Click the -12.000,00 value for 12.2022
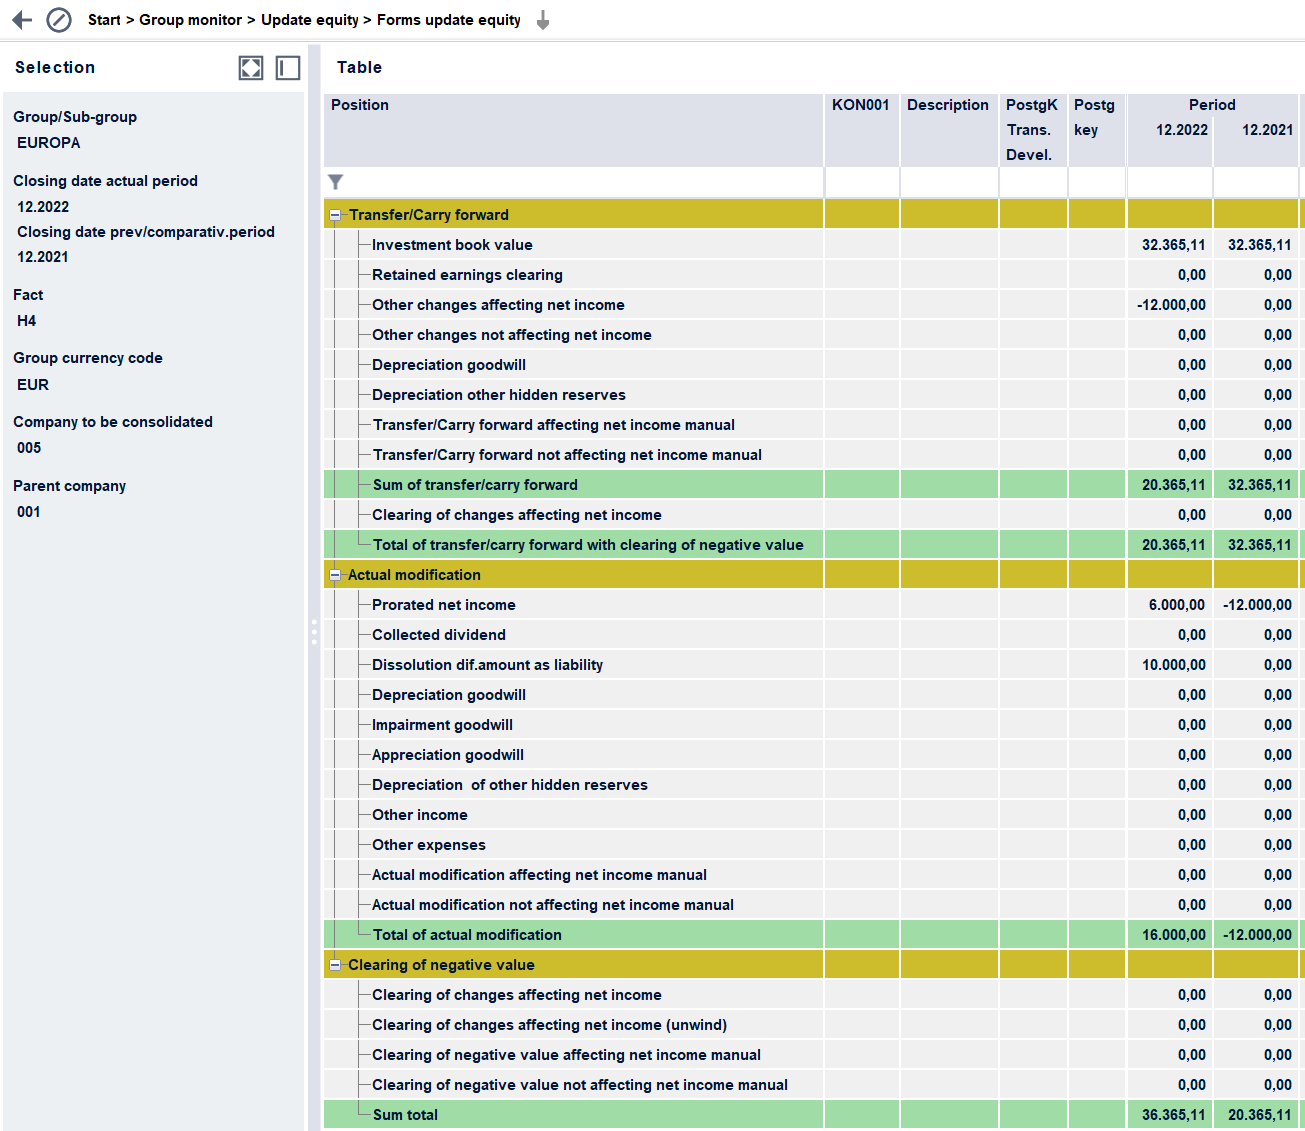This screenshot has height=1131, width=1305. 1171,305
